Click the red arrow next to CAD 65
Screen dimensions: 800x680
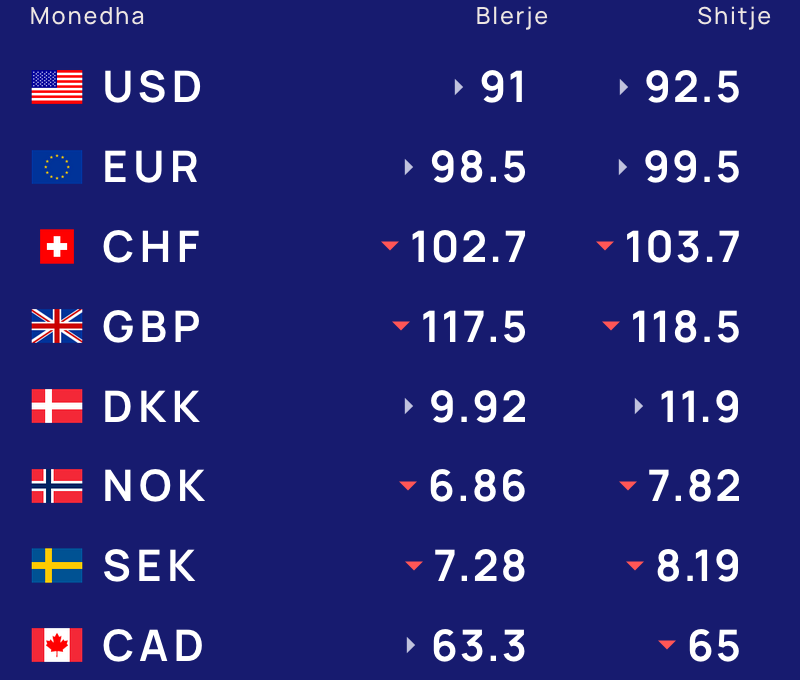click(667, 645)
